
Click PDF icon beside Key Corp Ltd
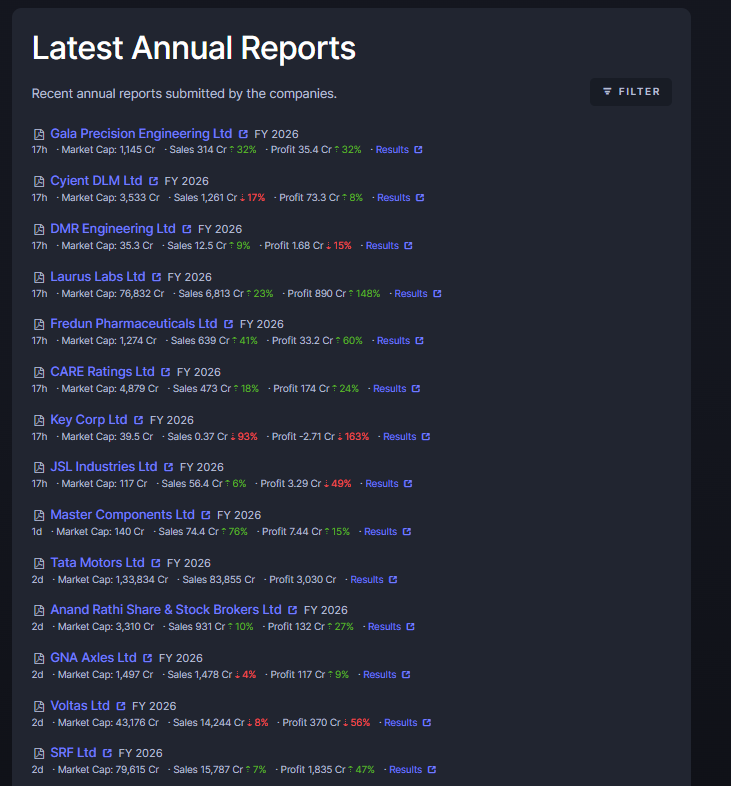coord(39,421)
